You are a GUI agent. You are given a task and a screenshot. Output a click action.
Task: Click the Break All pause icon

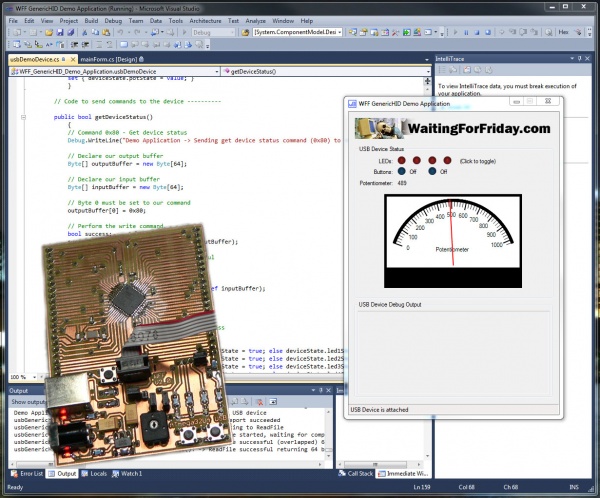tap(466, 33)
